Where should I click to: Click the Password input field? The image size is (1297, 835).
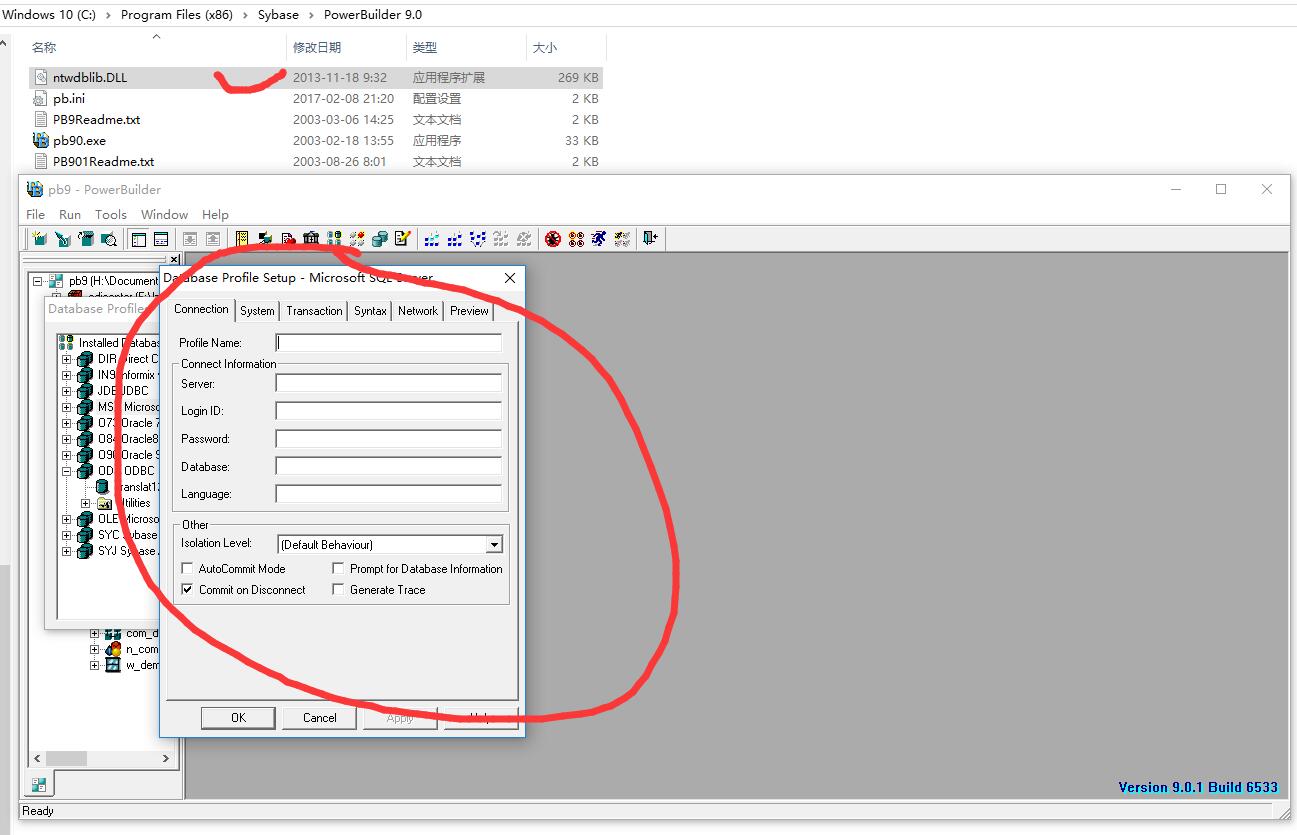pyautogui.click(x=389, y=439)
